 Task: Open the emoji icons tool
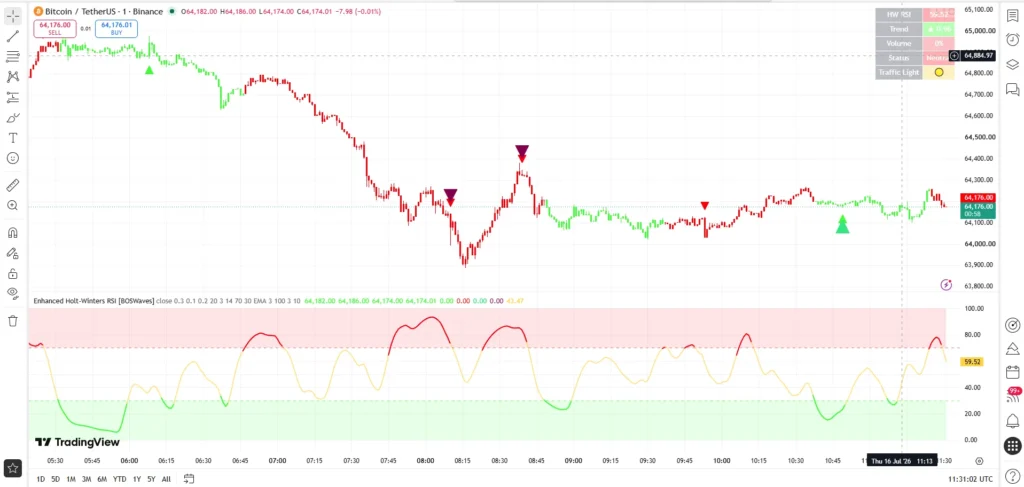click(12, 158)
